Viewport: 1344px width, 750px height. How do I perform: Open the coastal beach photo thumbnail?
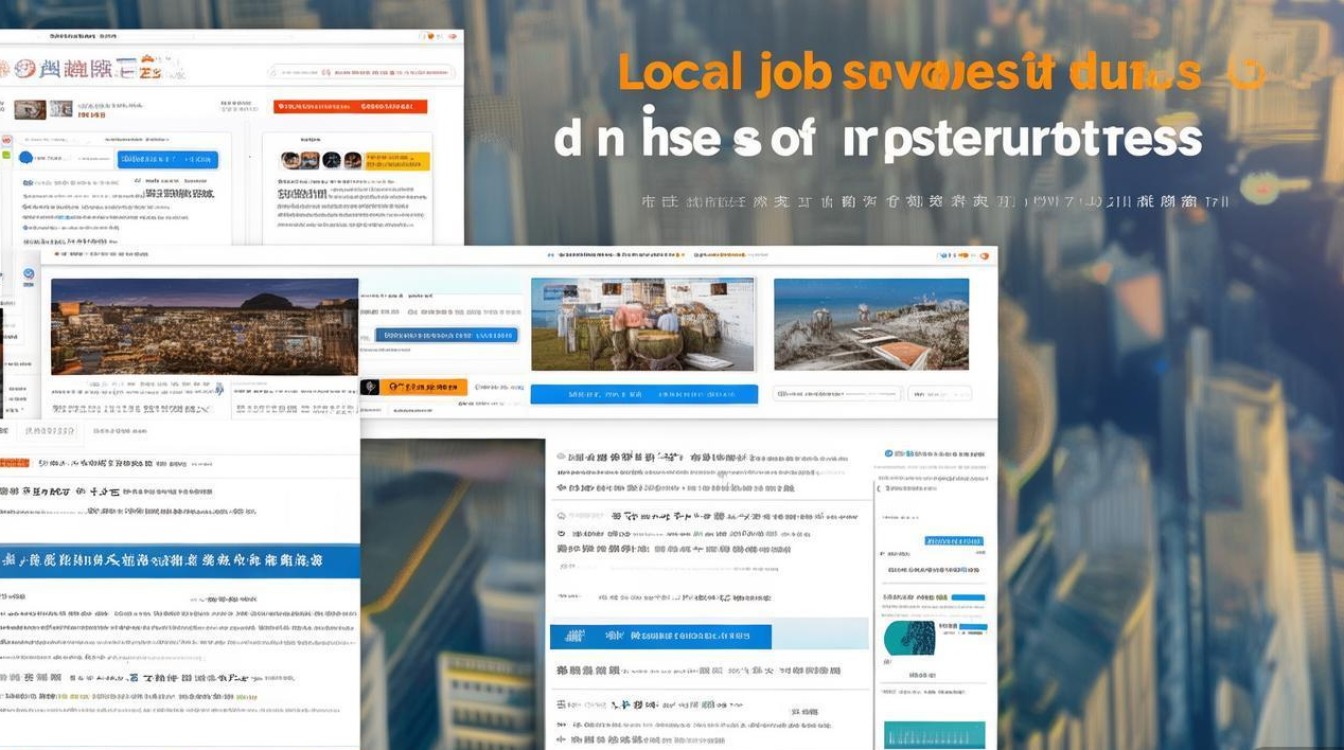pyautogui.click(x=871, y=324)
